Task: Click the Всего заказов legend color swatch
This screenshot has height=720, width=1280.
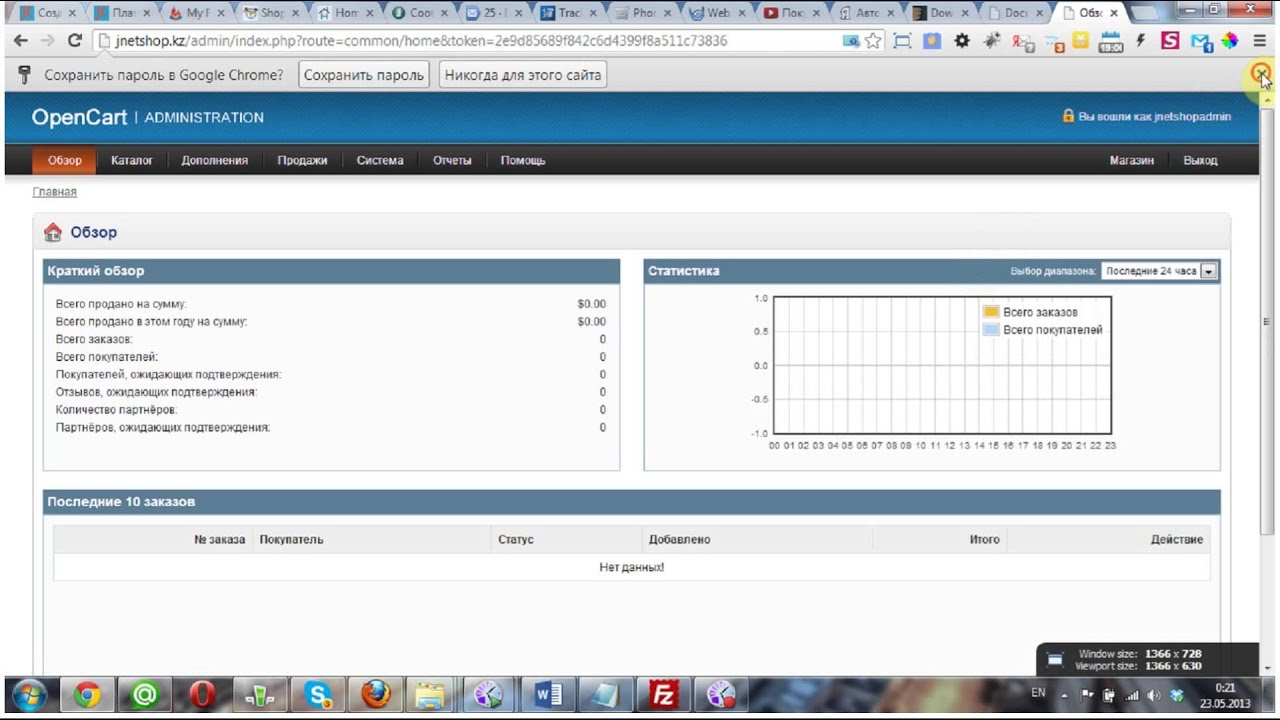Action: point(991,312)
